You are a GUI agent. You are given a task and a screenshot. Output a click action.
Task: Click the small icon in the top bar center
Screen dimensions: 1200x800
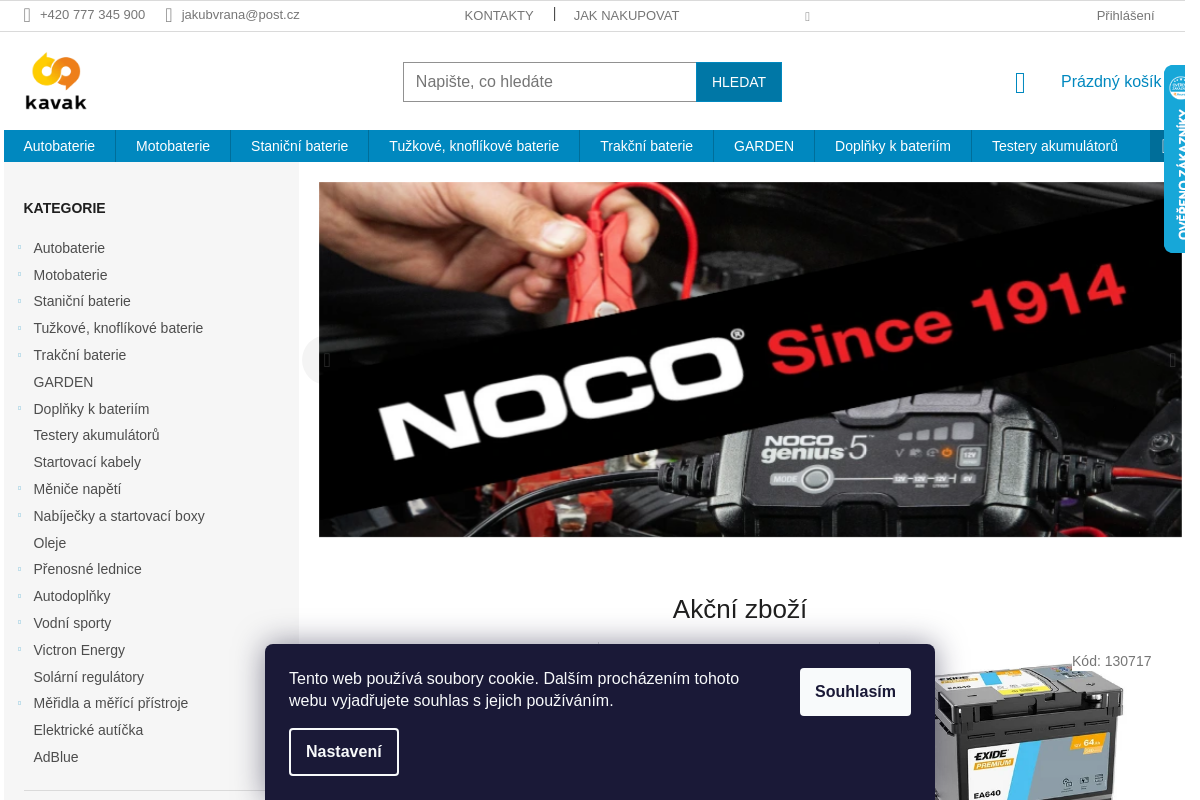(x=807, y=16)
